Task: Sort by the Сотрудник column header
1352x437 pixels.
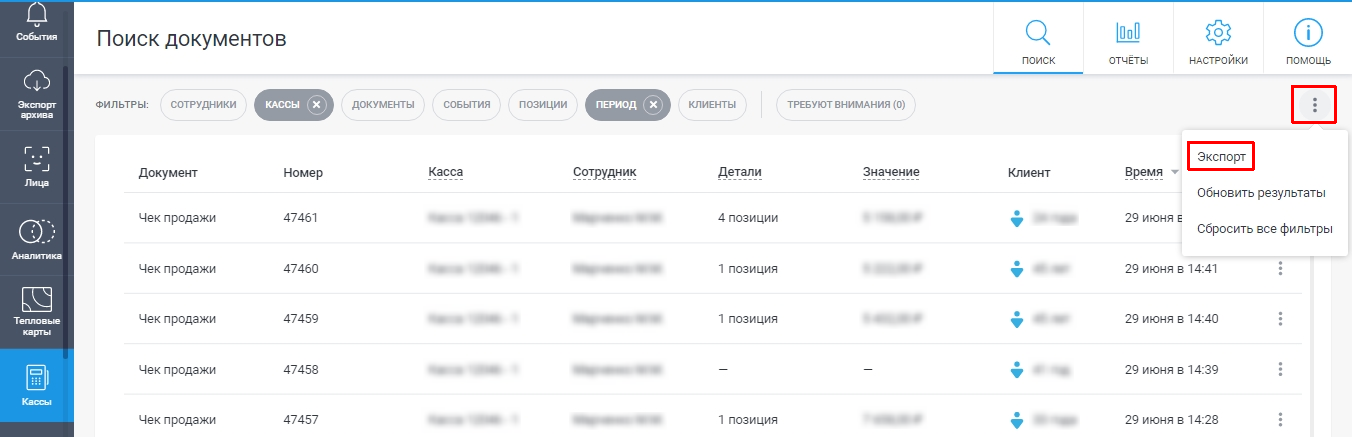Action: coord(605,172)
